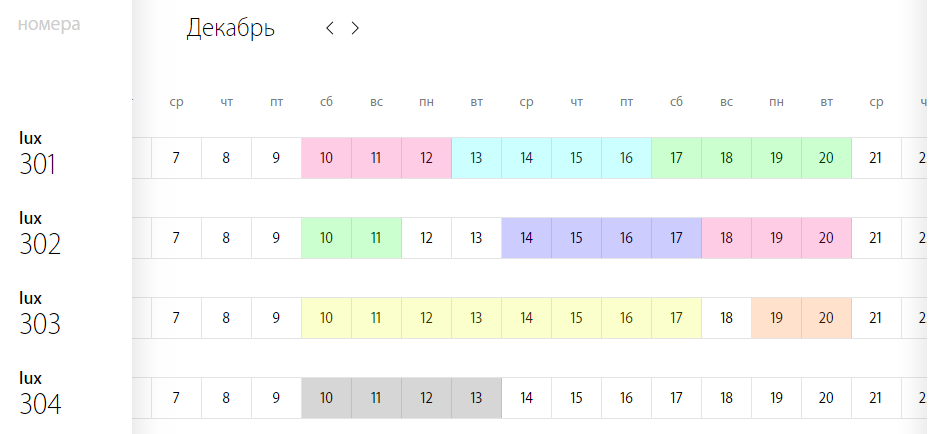Open pink booking day 19 in room 302
951x434 pixels.
(x=776, y=238)
